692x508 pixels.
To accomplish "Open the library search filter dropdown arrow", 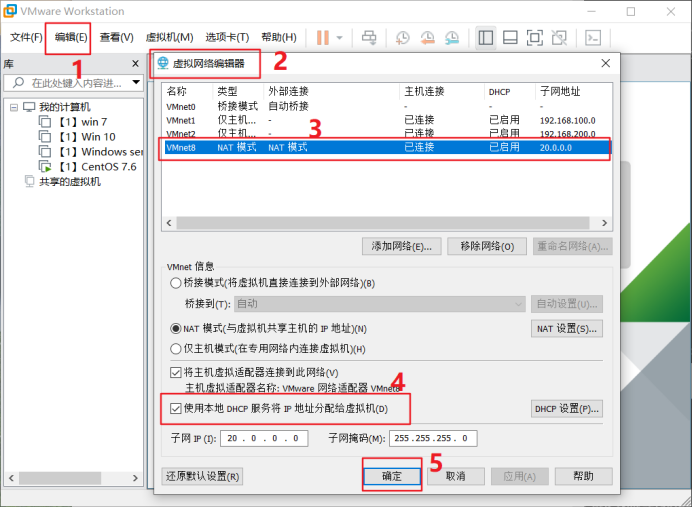I will [x=136, y=82].
